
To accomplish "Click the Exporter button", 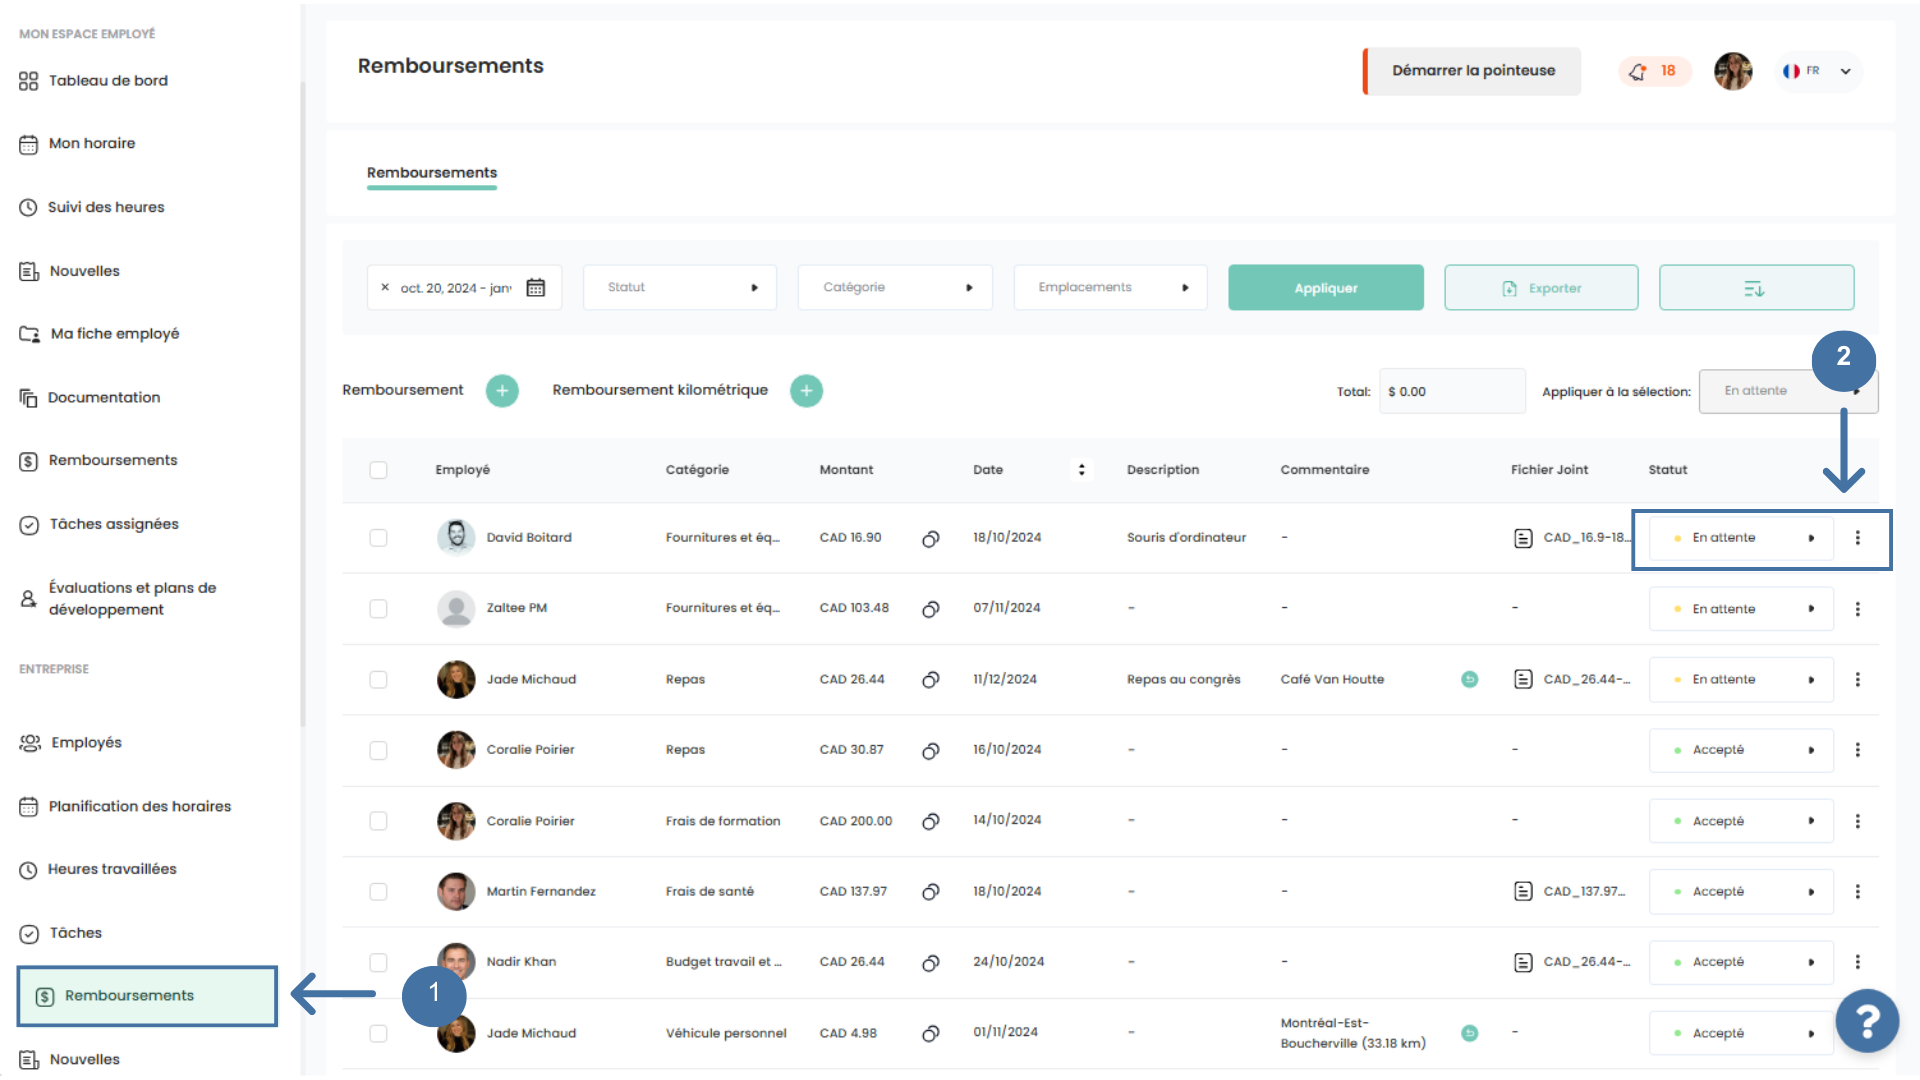I will tap(1541, 288).
